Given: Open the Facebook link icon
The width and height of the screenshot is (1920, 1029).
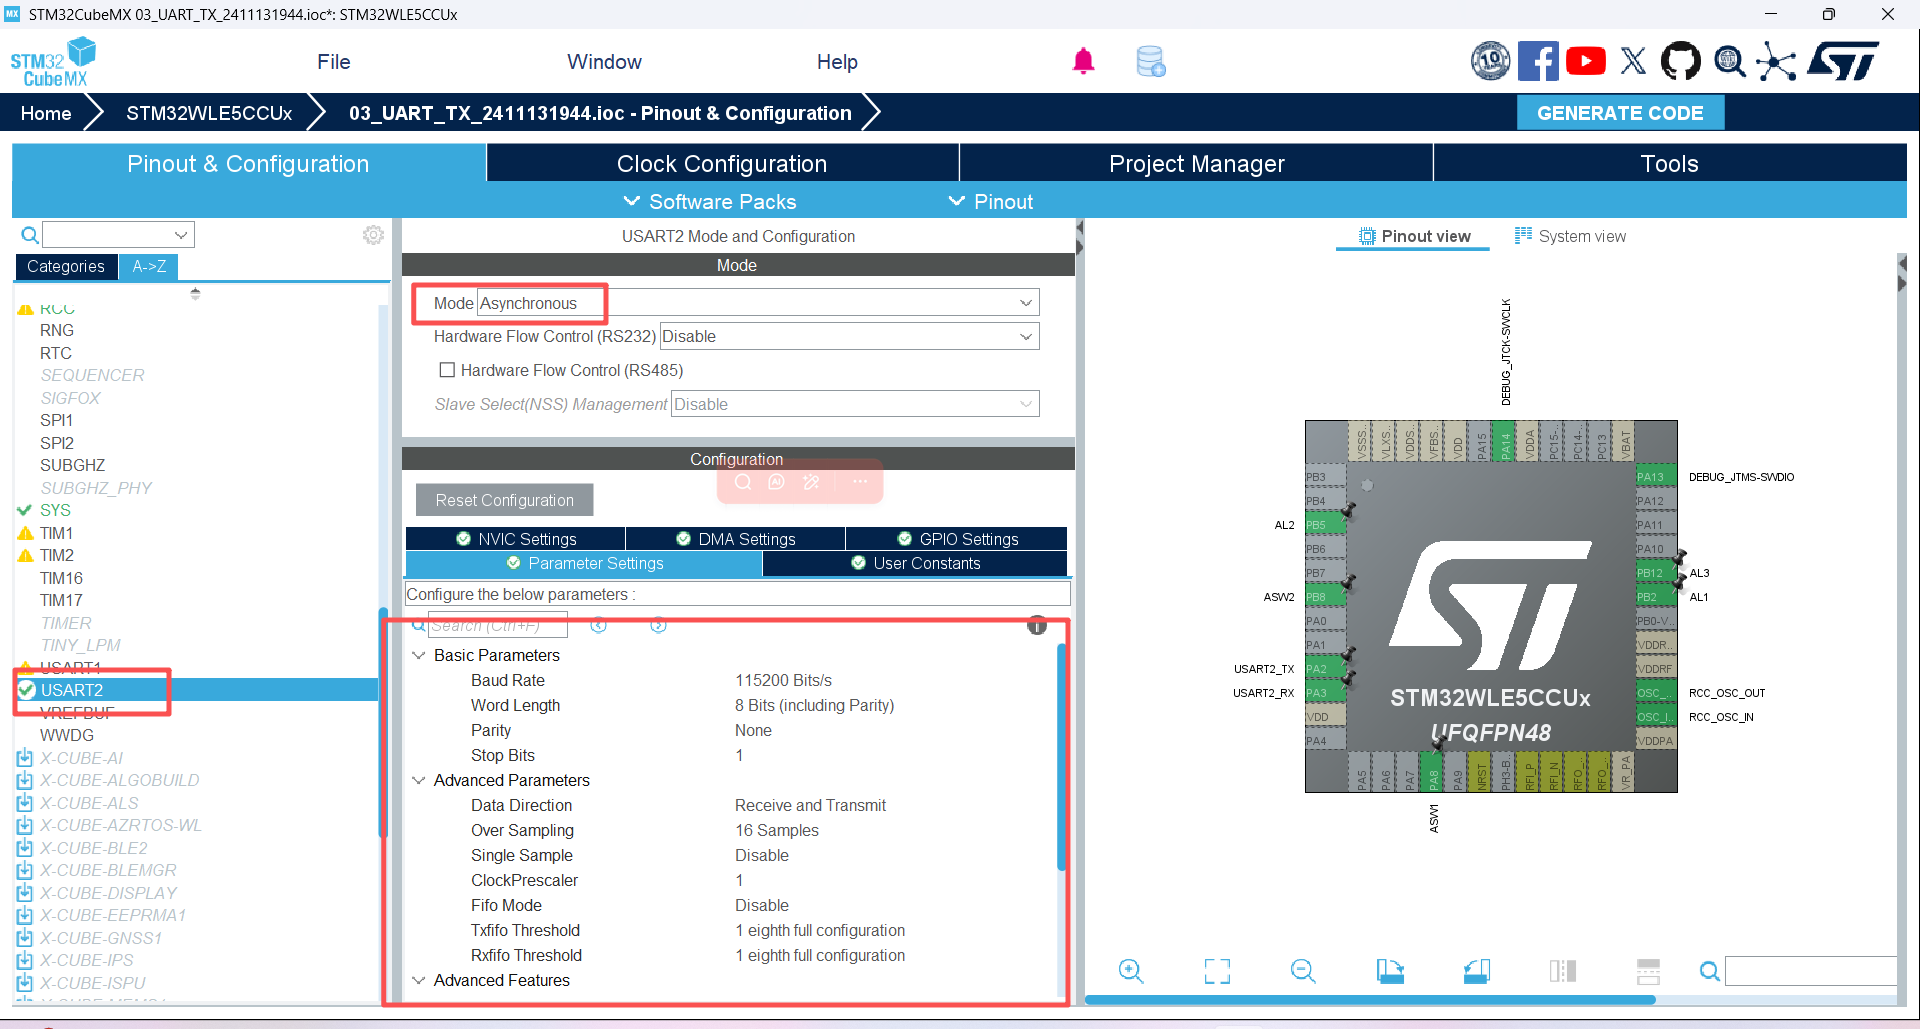Looking at the screenshot, I should (1538, 61).
